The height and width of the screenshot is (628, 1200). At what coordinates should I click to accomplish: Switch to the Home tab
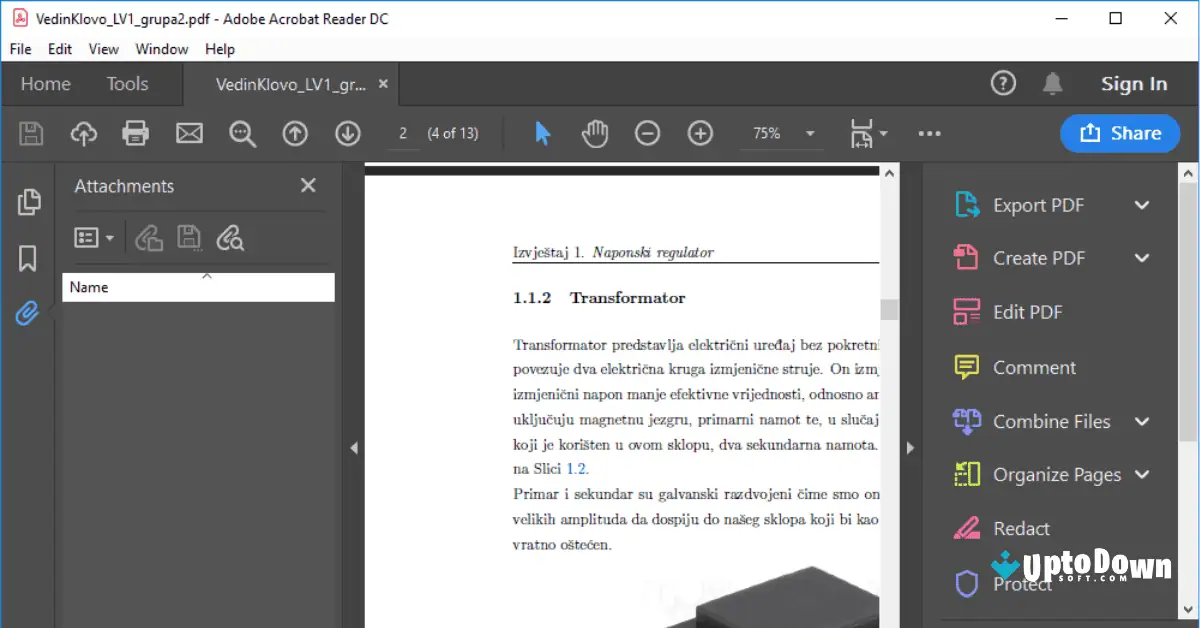tap(45, 84)
